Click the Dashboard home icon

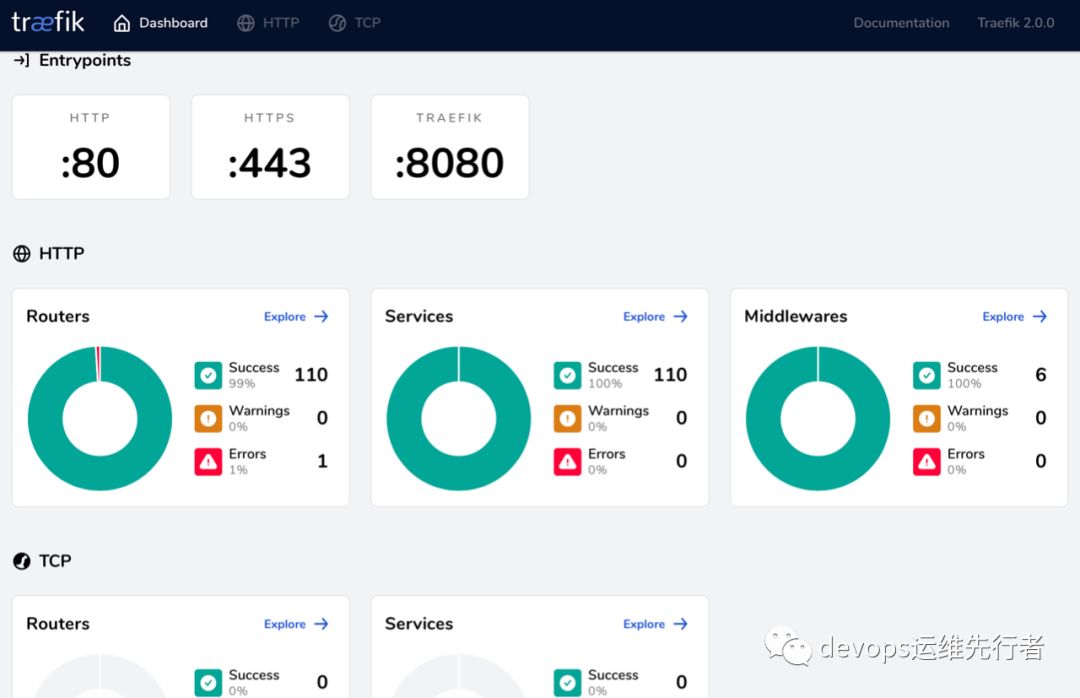click(x=122, y=23)
